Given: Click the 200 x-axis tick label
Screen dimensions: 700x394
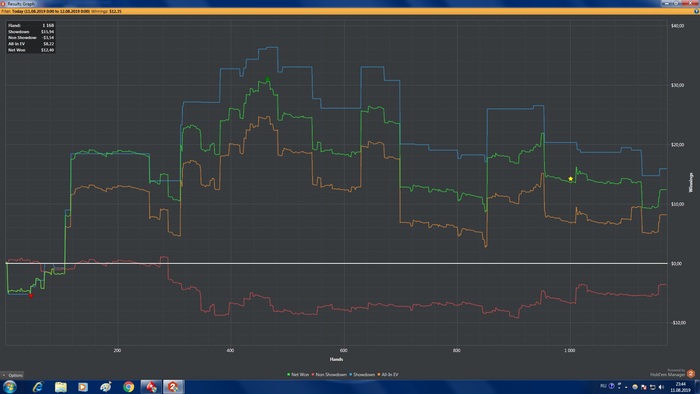Looking at the screenshot, I should tap(117, 351).
